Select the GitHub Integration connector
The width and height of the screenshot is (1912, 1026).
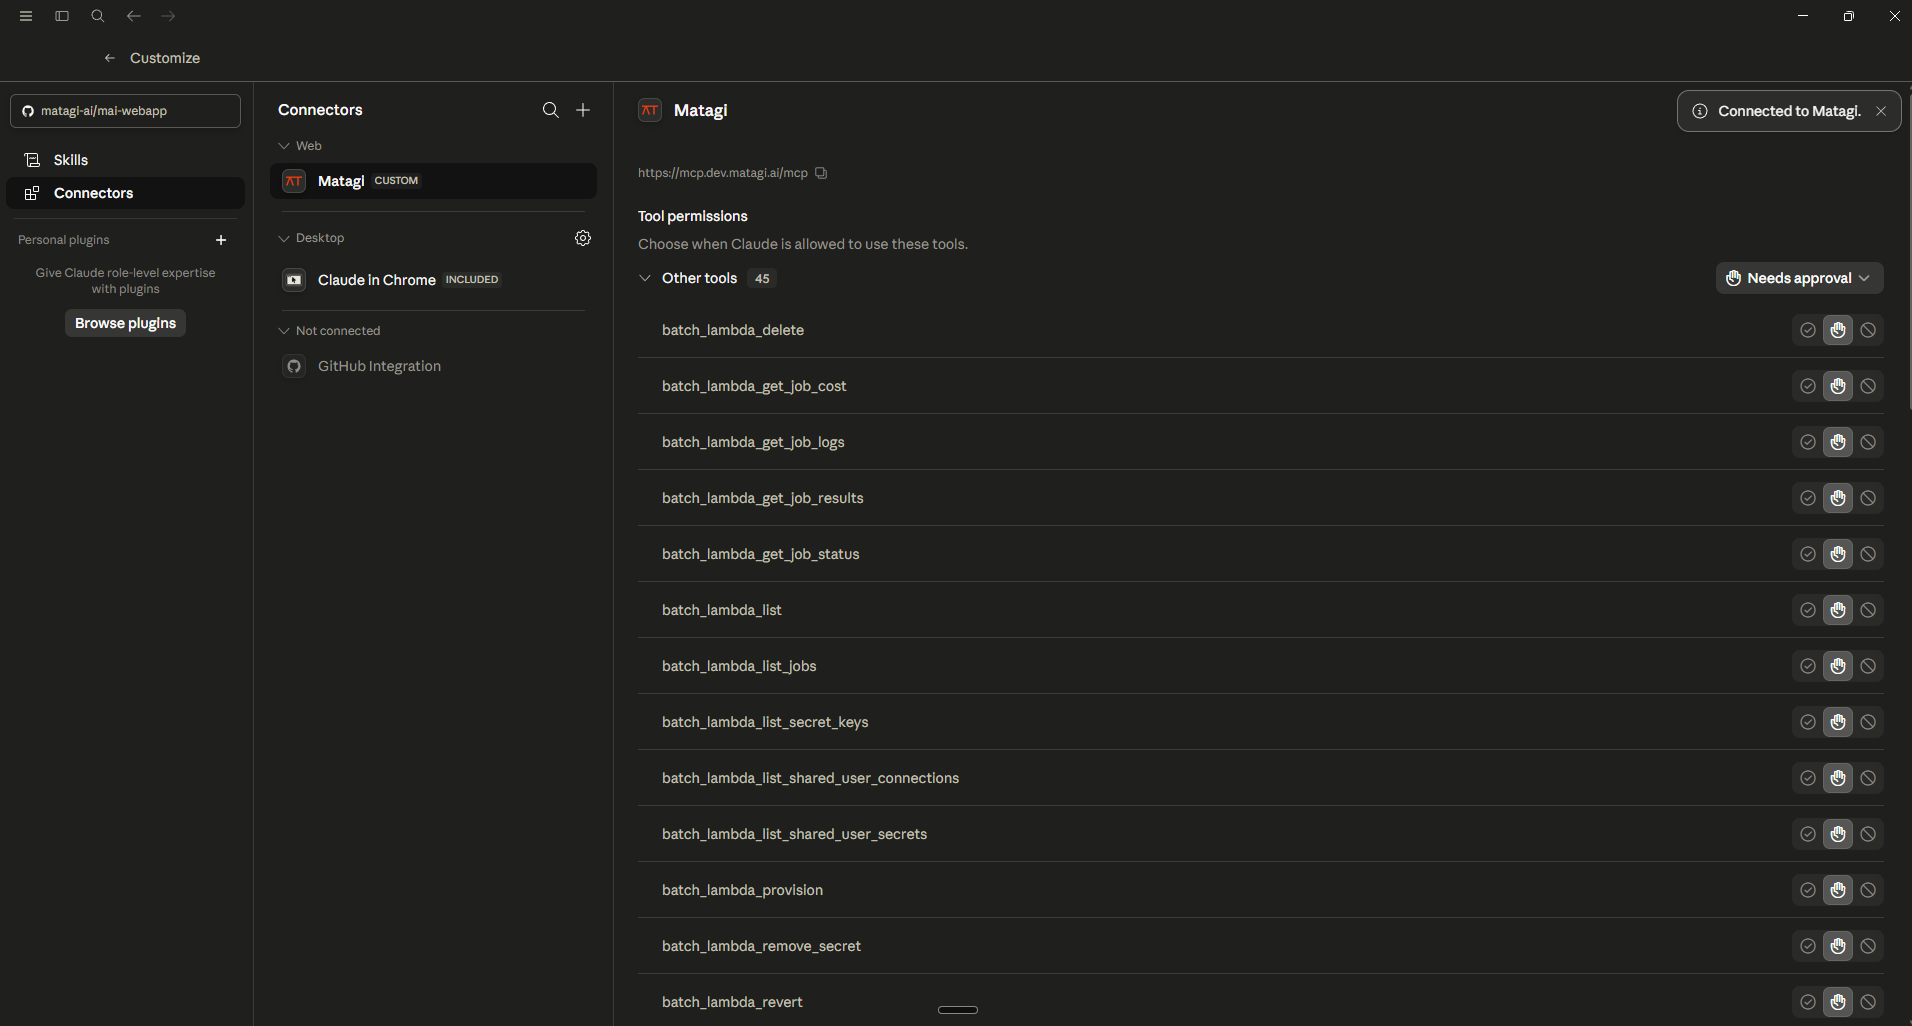tap(433, 366)
